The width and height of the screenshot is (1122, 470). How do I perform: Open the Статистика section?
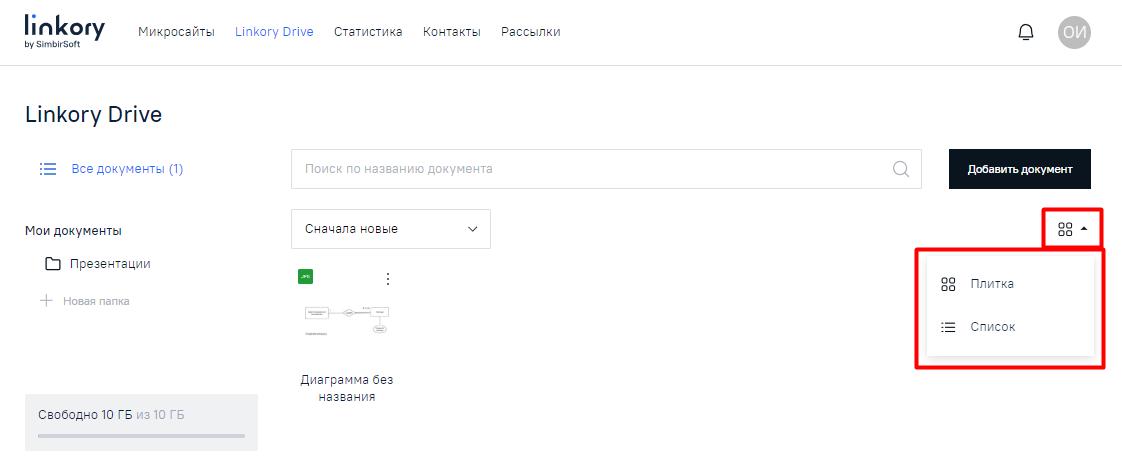pos(368,31)
